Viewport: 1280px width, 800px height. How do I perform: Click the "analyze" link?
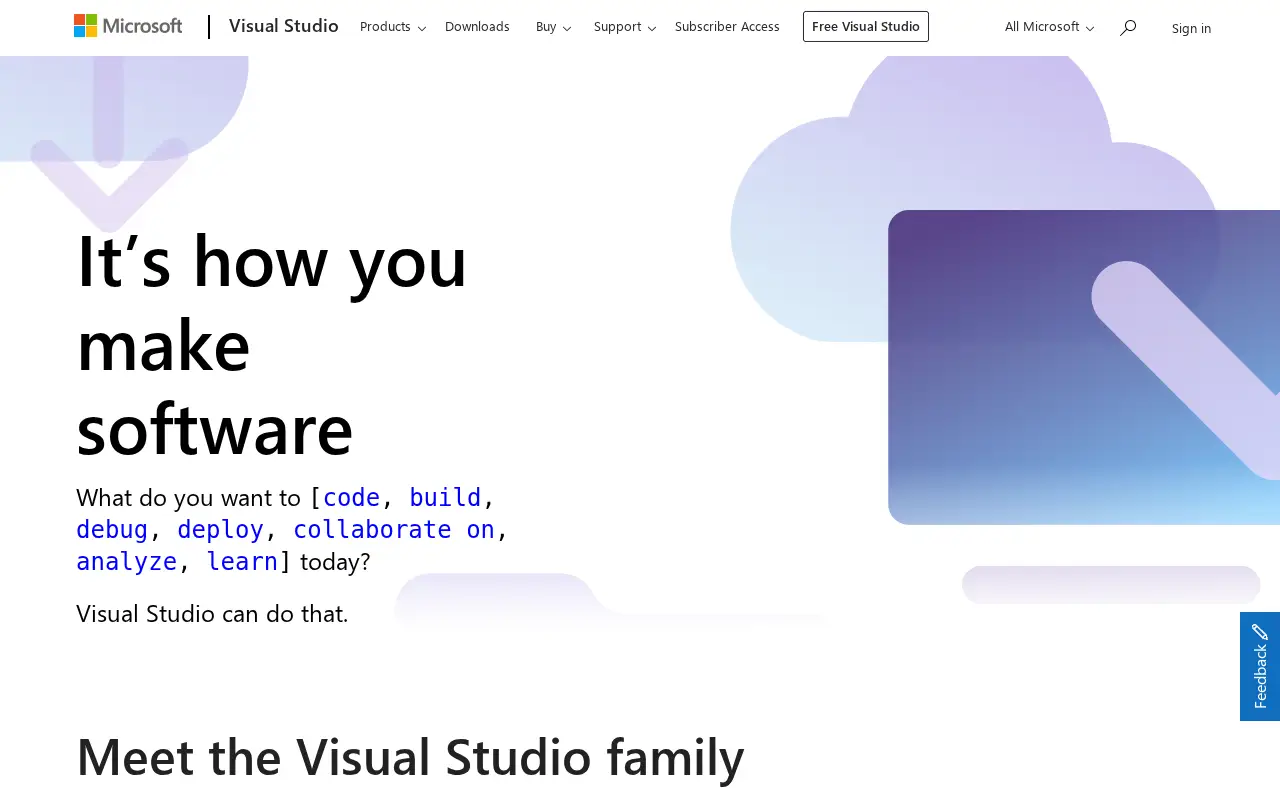click(126, 561)
